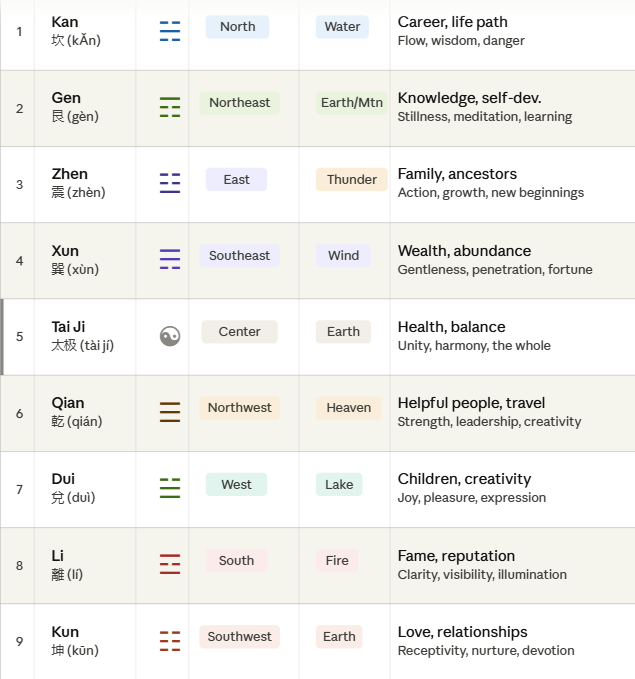This screenshot has height=679, width=635.
Task: Click the Kan water trigram icon
Action: tap(170, 31)
